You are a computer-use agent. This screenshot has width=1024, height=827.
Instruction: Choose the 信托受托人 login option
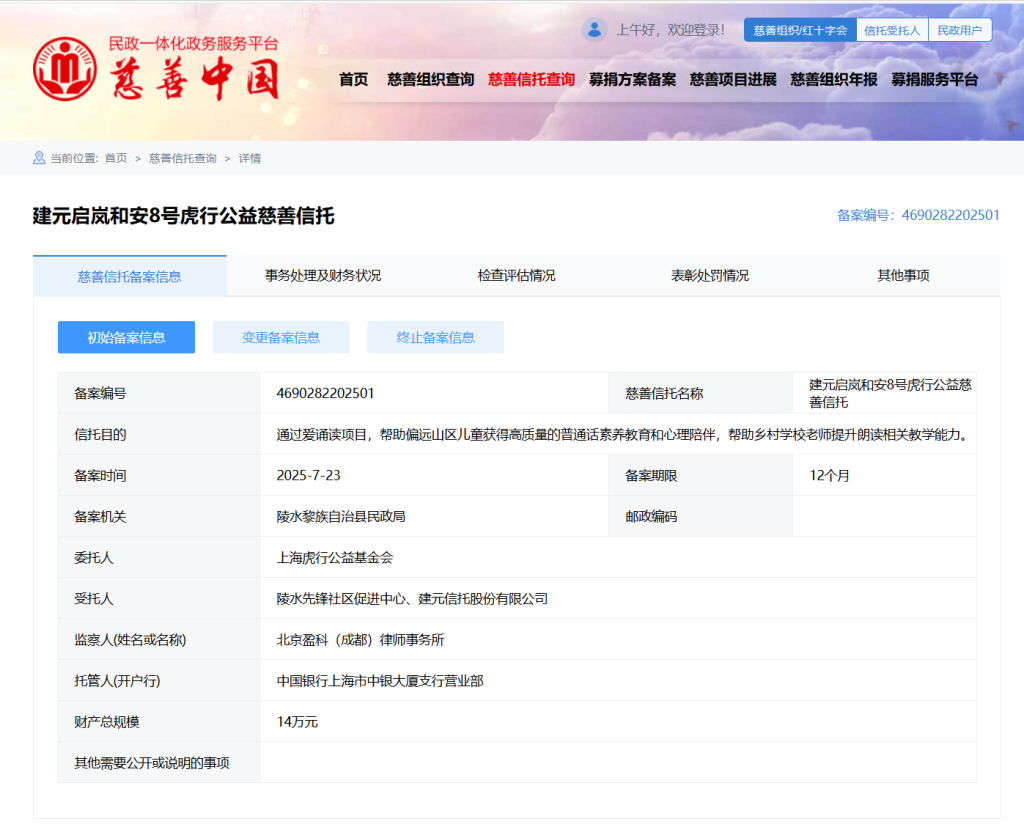892,30
